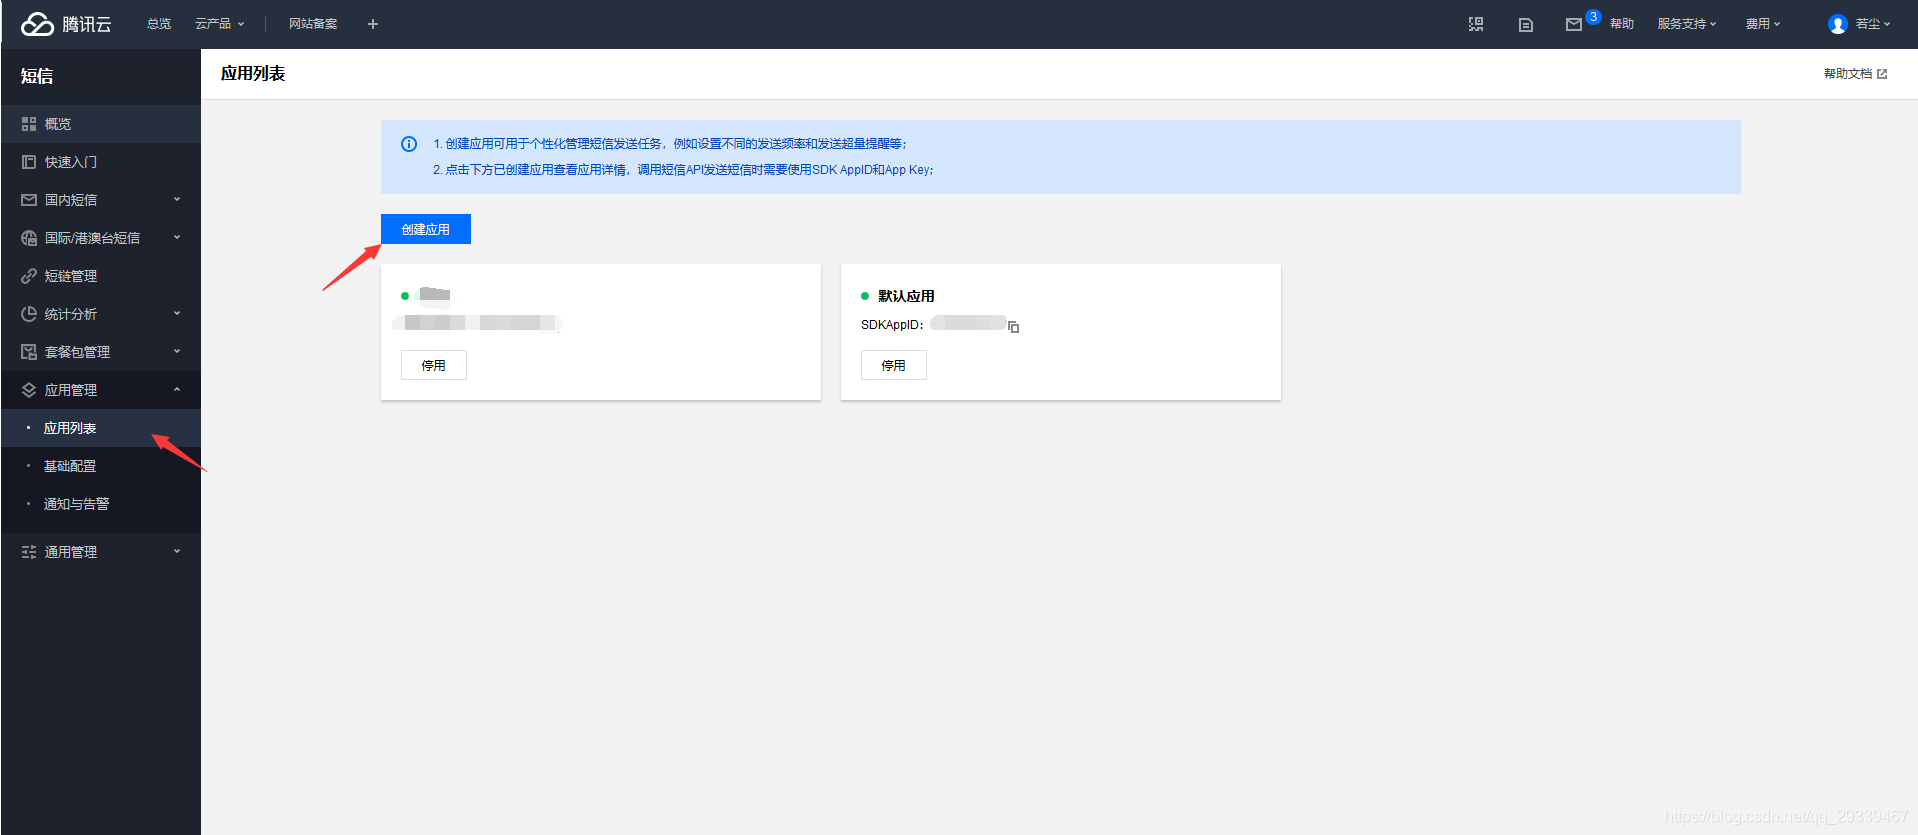This screenshot has width=1918, height=835.
Task: Click the SDKAppID label in 默认应用
Action: 892,325
